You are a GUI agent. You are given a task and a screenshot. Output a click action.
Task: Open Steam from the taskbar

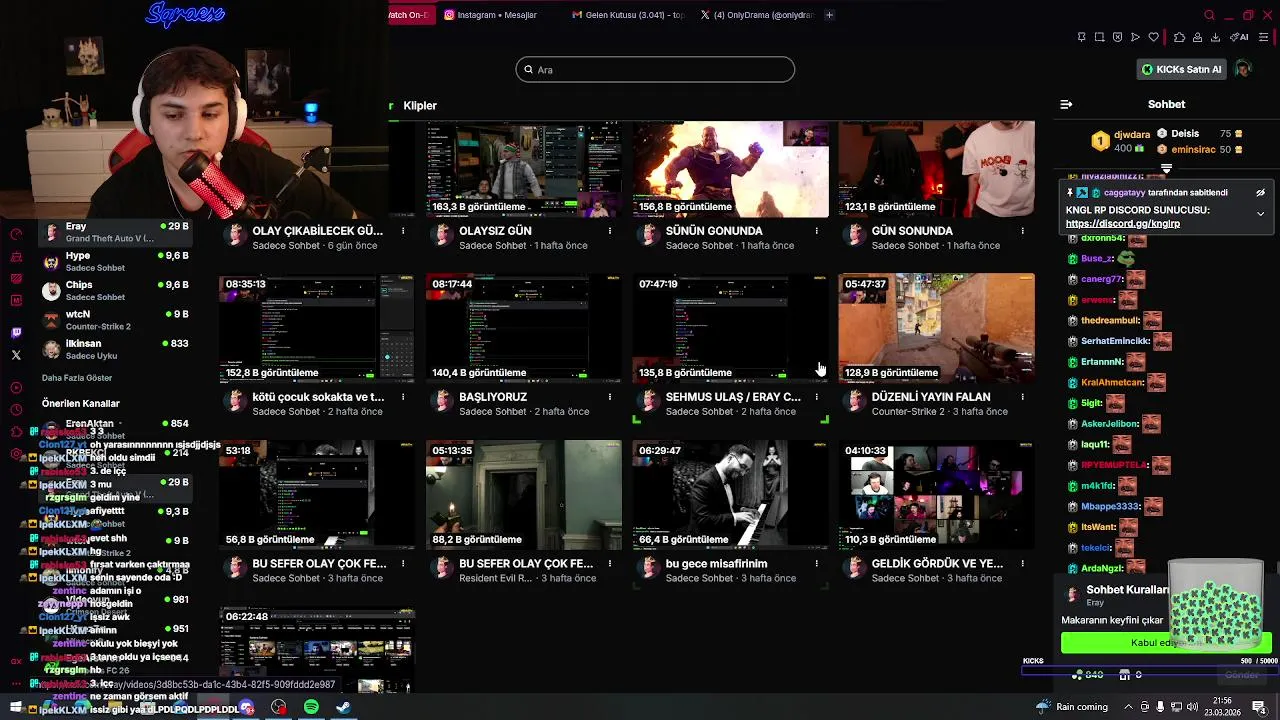[343, 707]
